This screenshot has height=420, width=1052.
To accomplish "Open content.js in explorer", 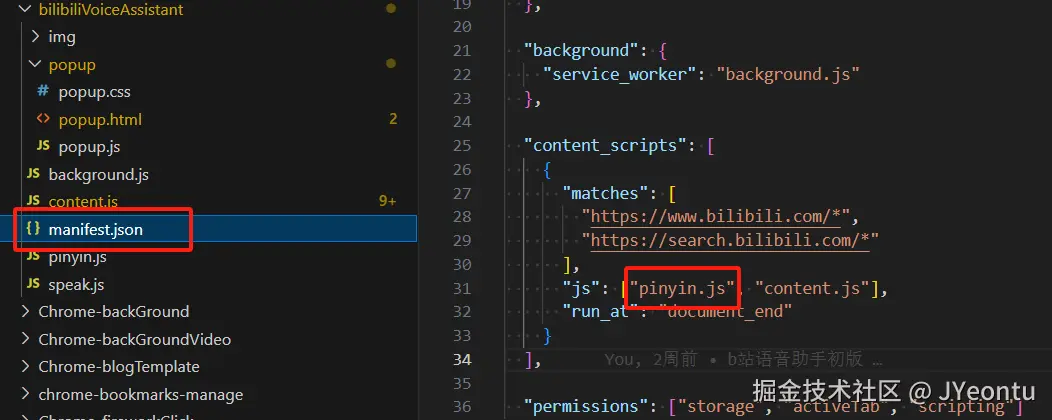I will click(x=83, y=201).
